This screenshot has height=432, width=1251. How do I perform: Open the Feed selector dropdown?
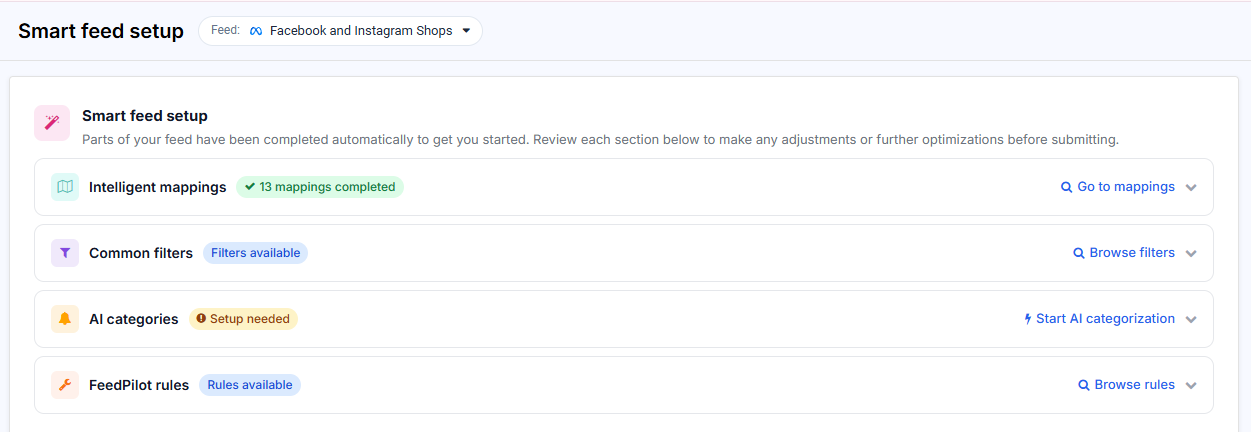[340, 31]
